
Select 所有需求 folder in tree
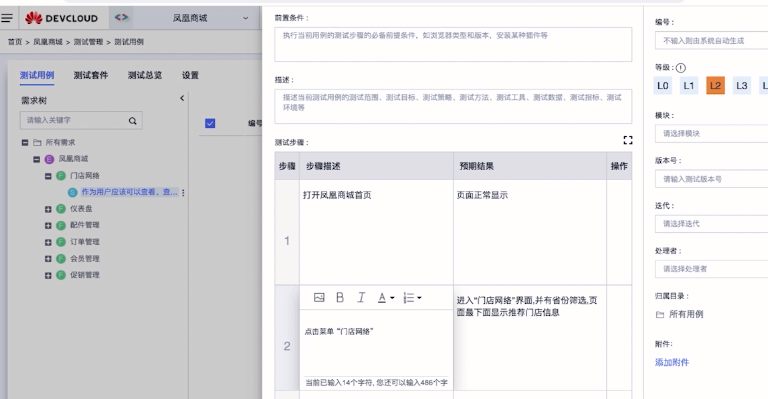pos(54,142)
